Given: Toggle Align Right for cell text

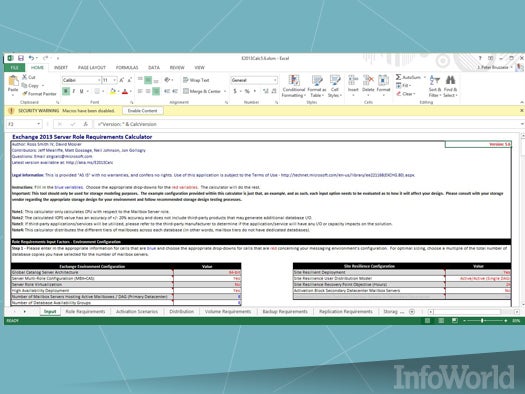Looking at the screenshot, I should pos(156,91).
